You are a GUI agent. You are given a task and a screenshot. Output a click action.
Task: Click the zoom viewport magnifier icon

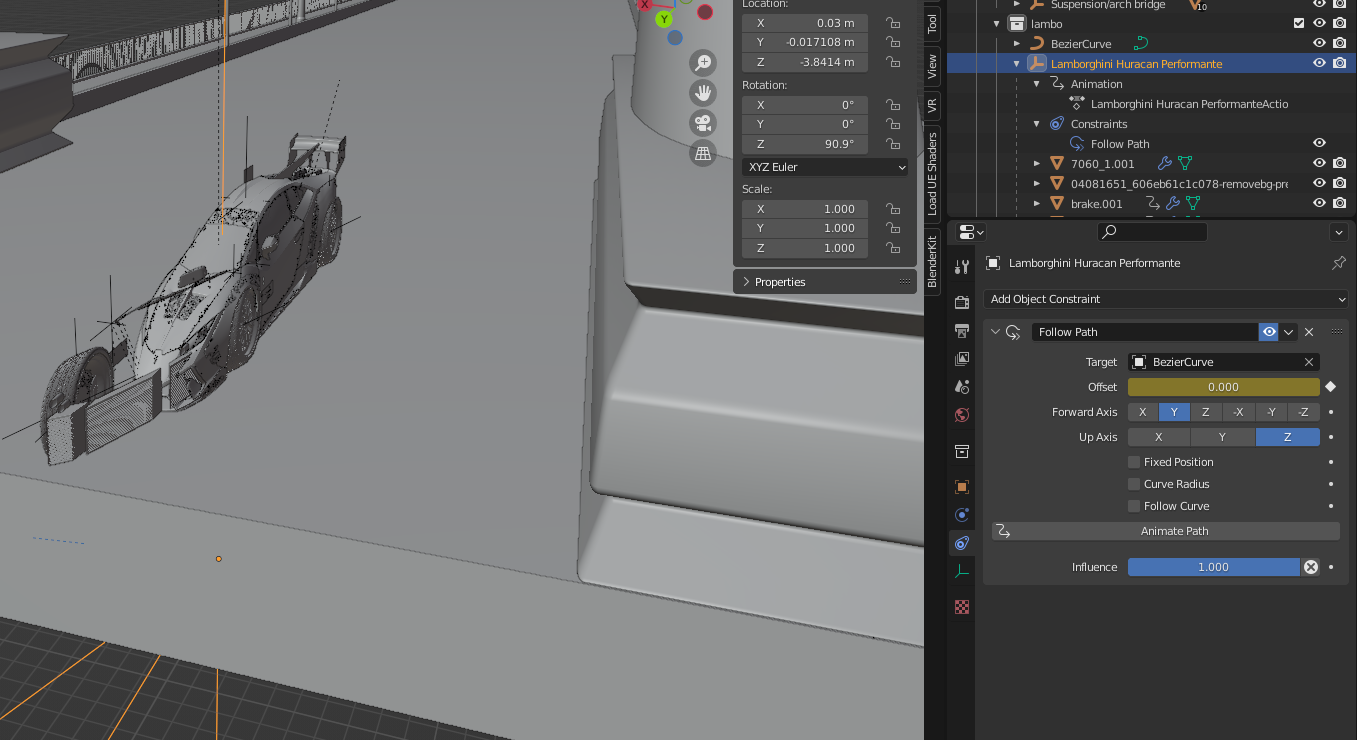point(703,63)
